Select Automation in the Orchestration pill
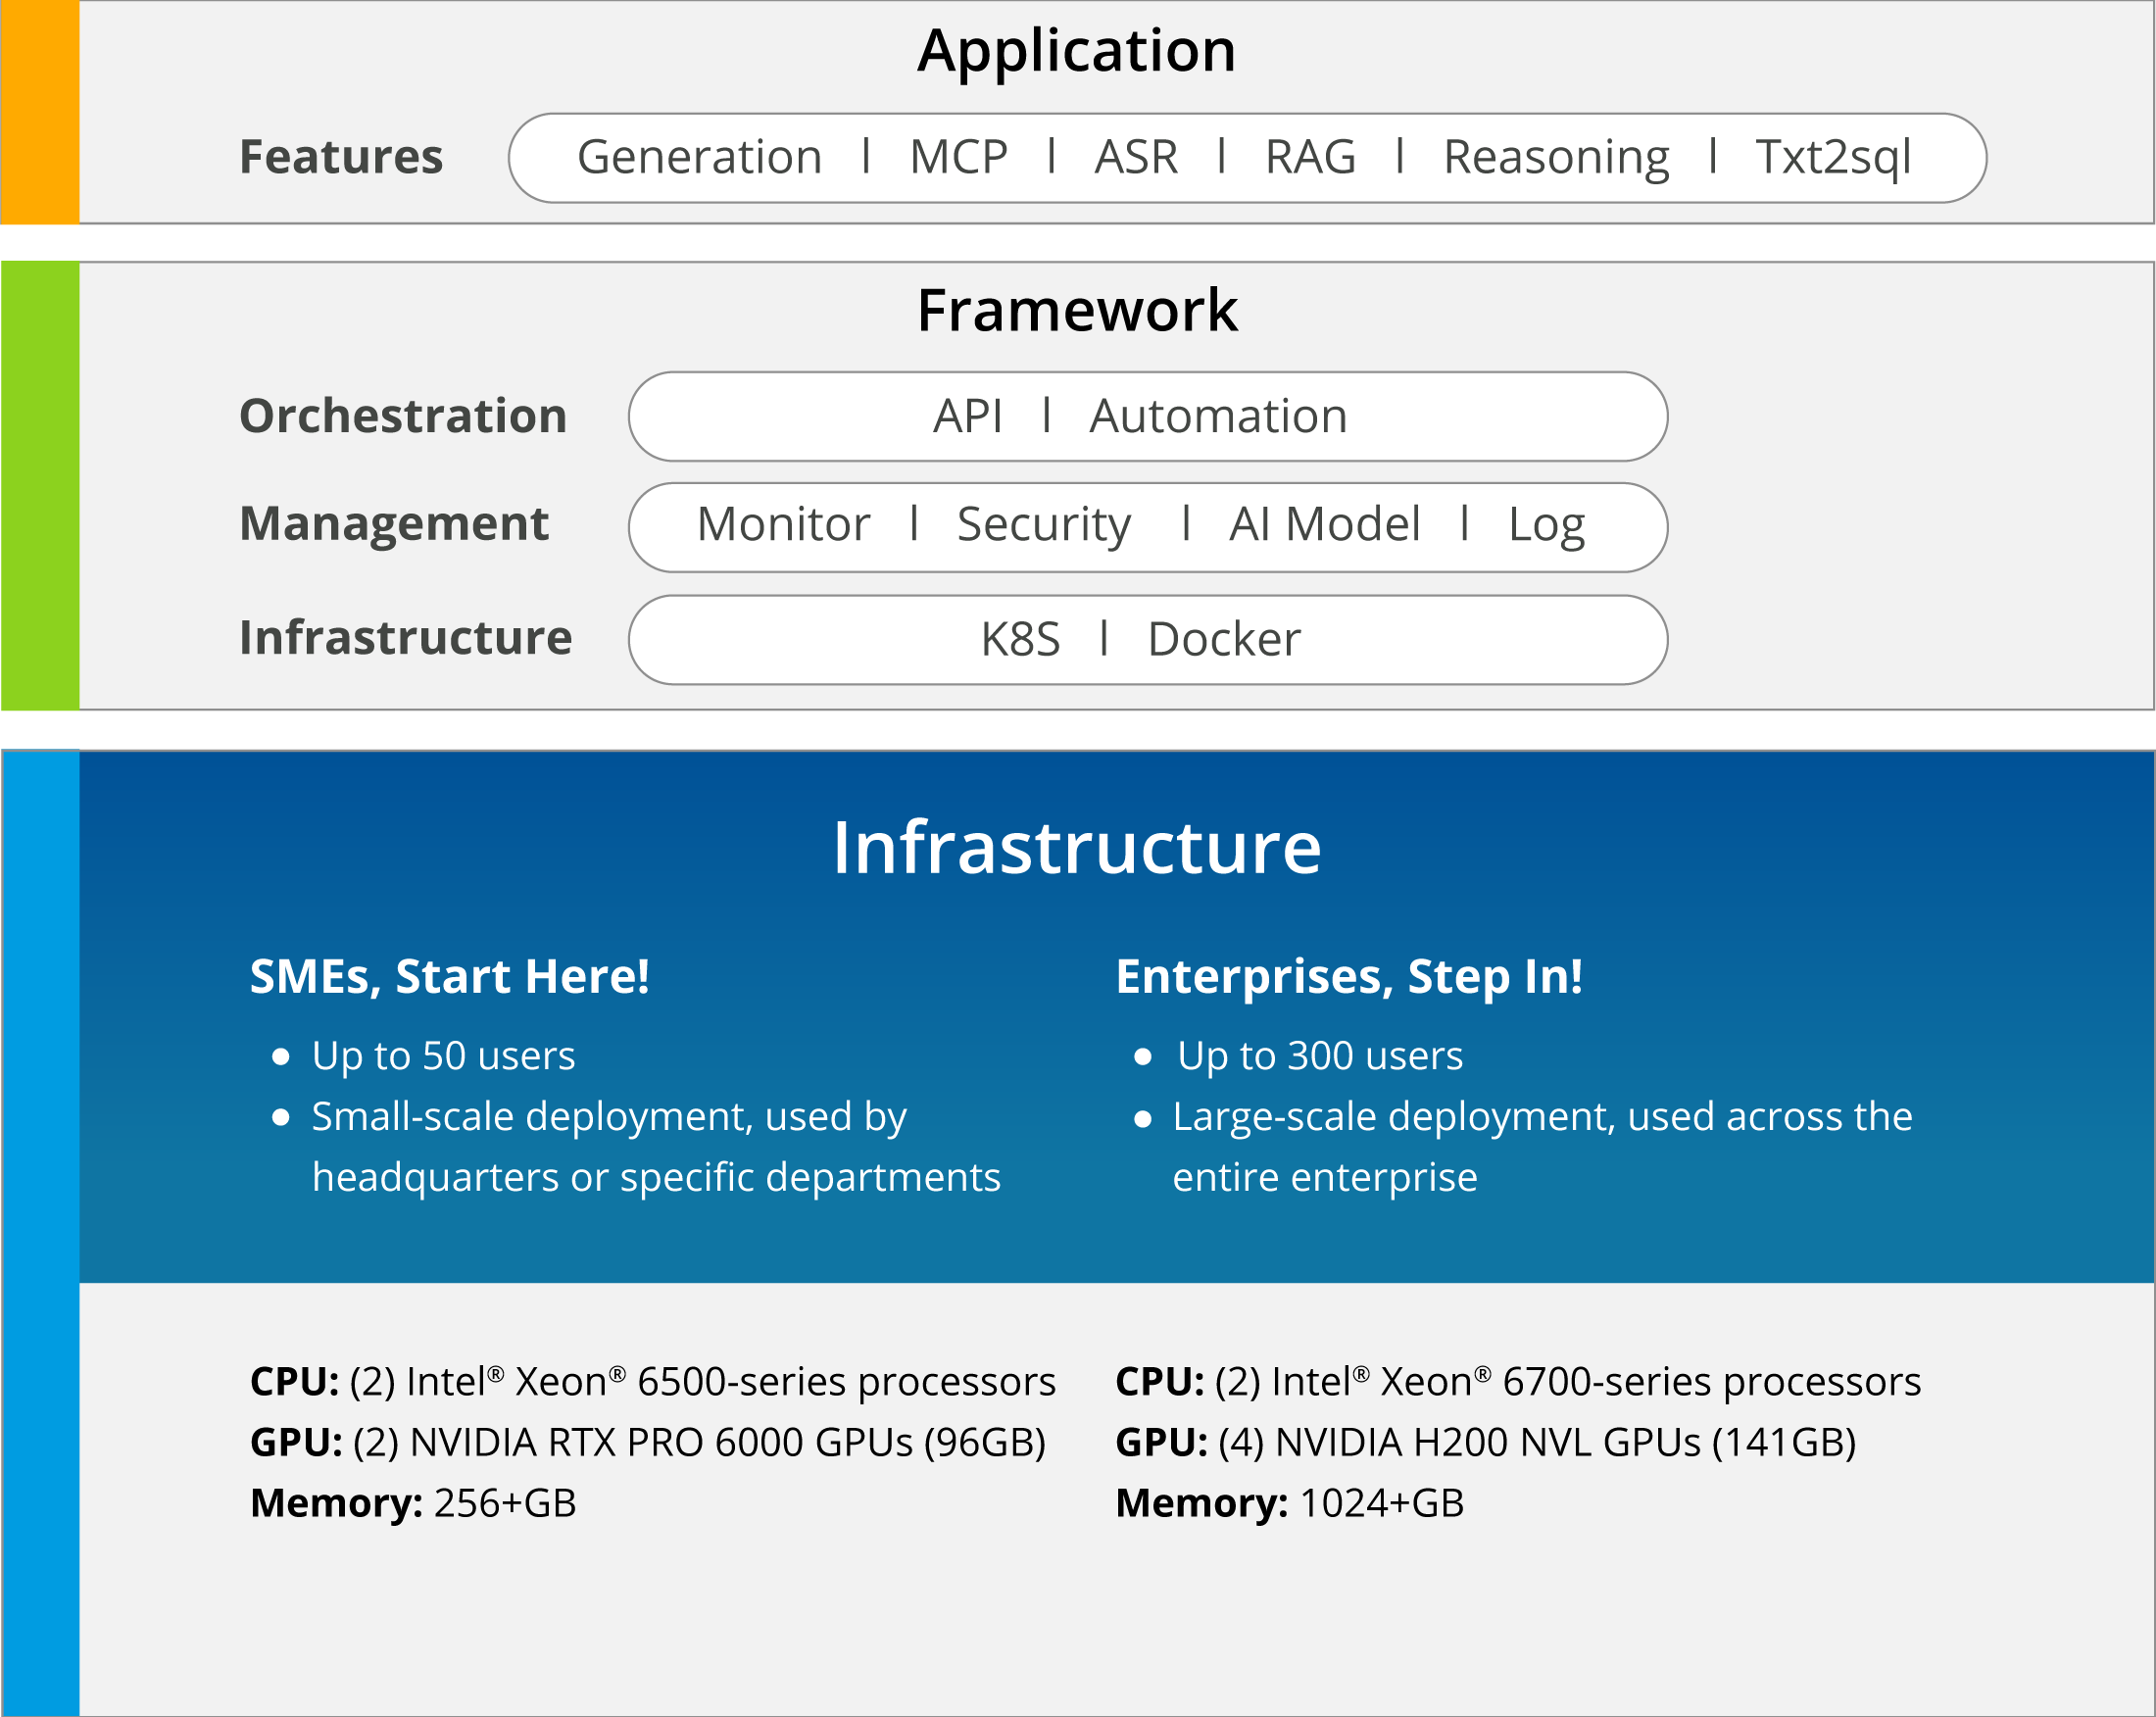2156x1717 pixels. click(x=1218, y=416)
